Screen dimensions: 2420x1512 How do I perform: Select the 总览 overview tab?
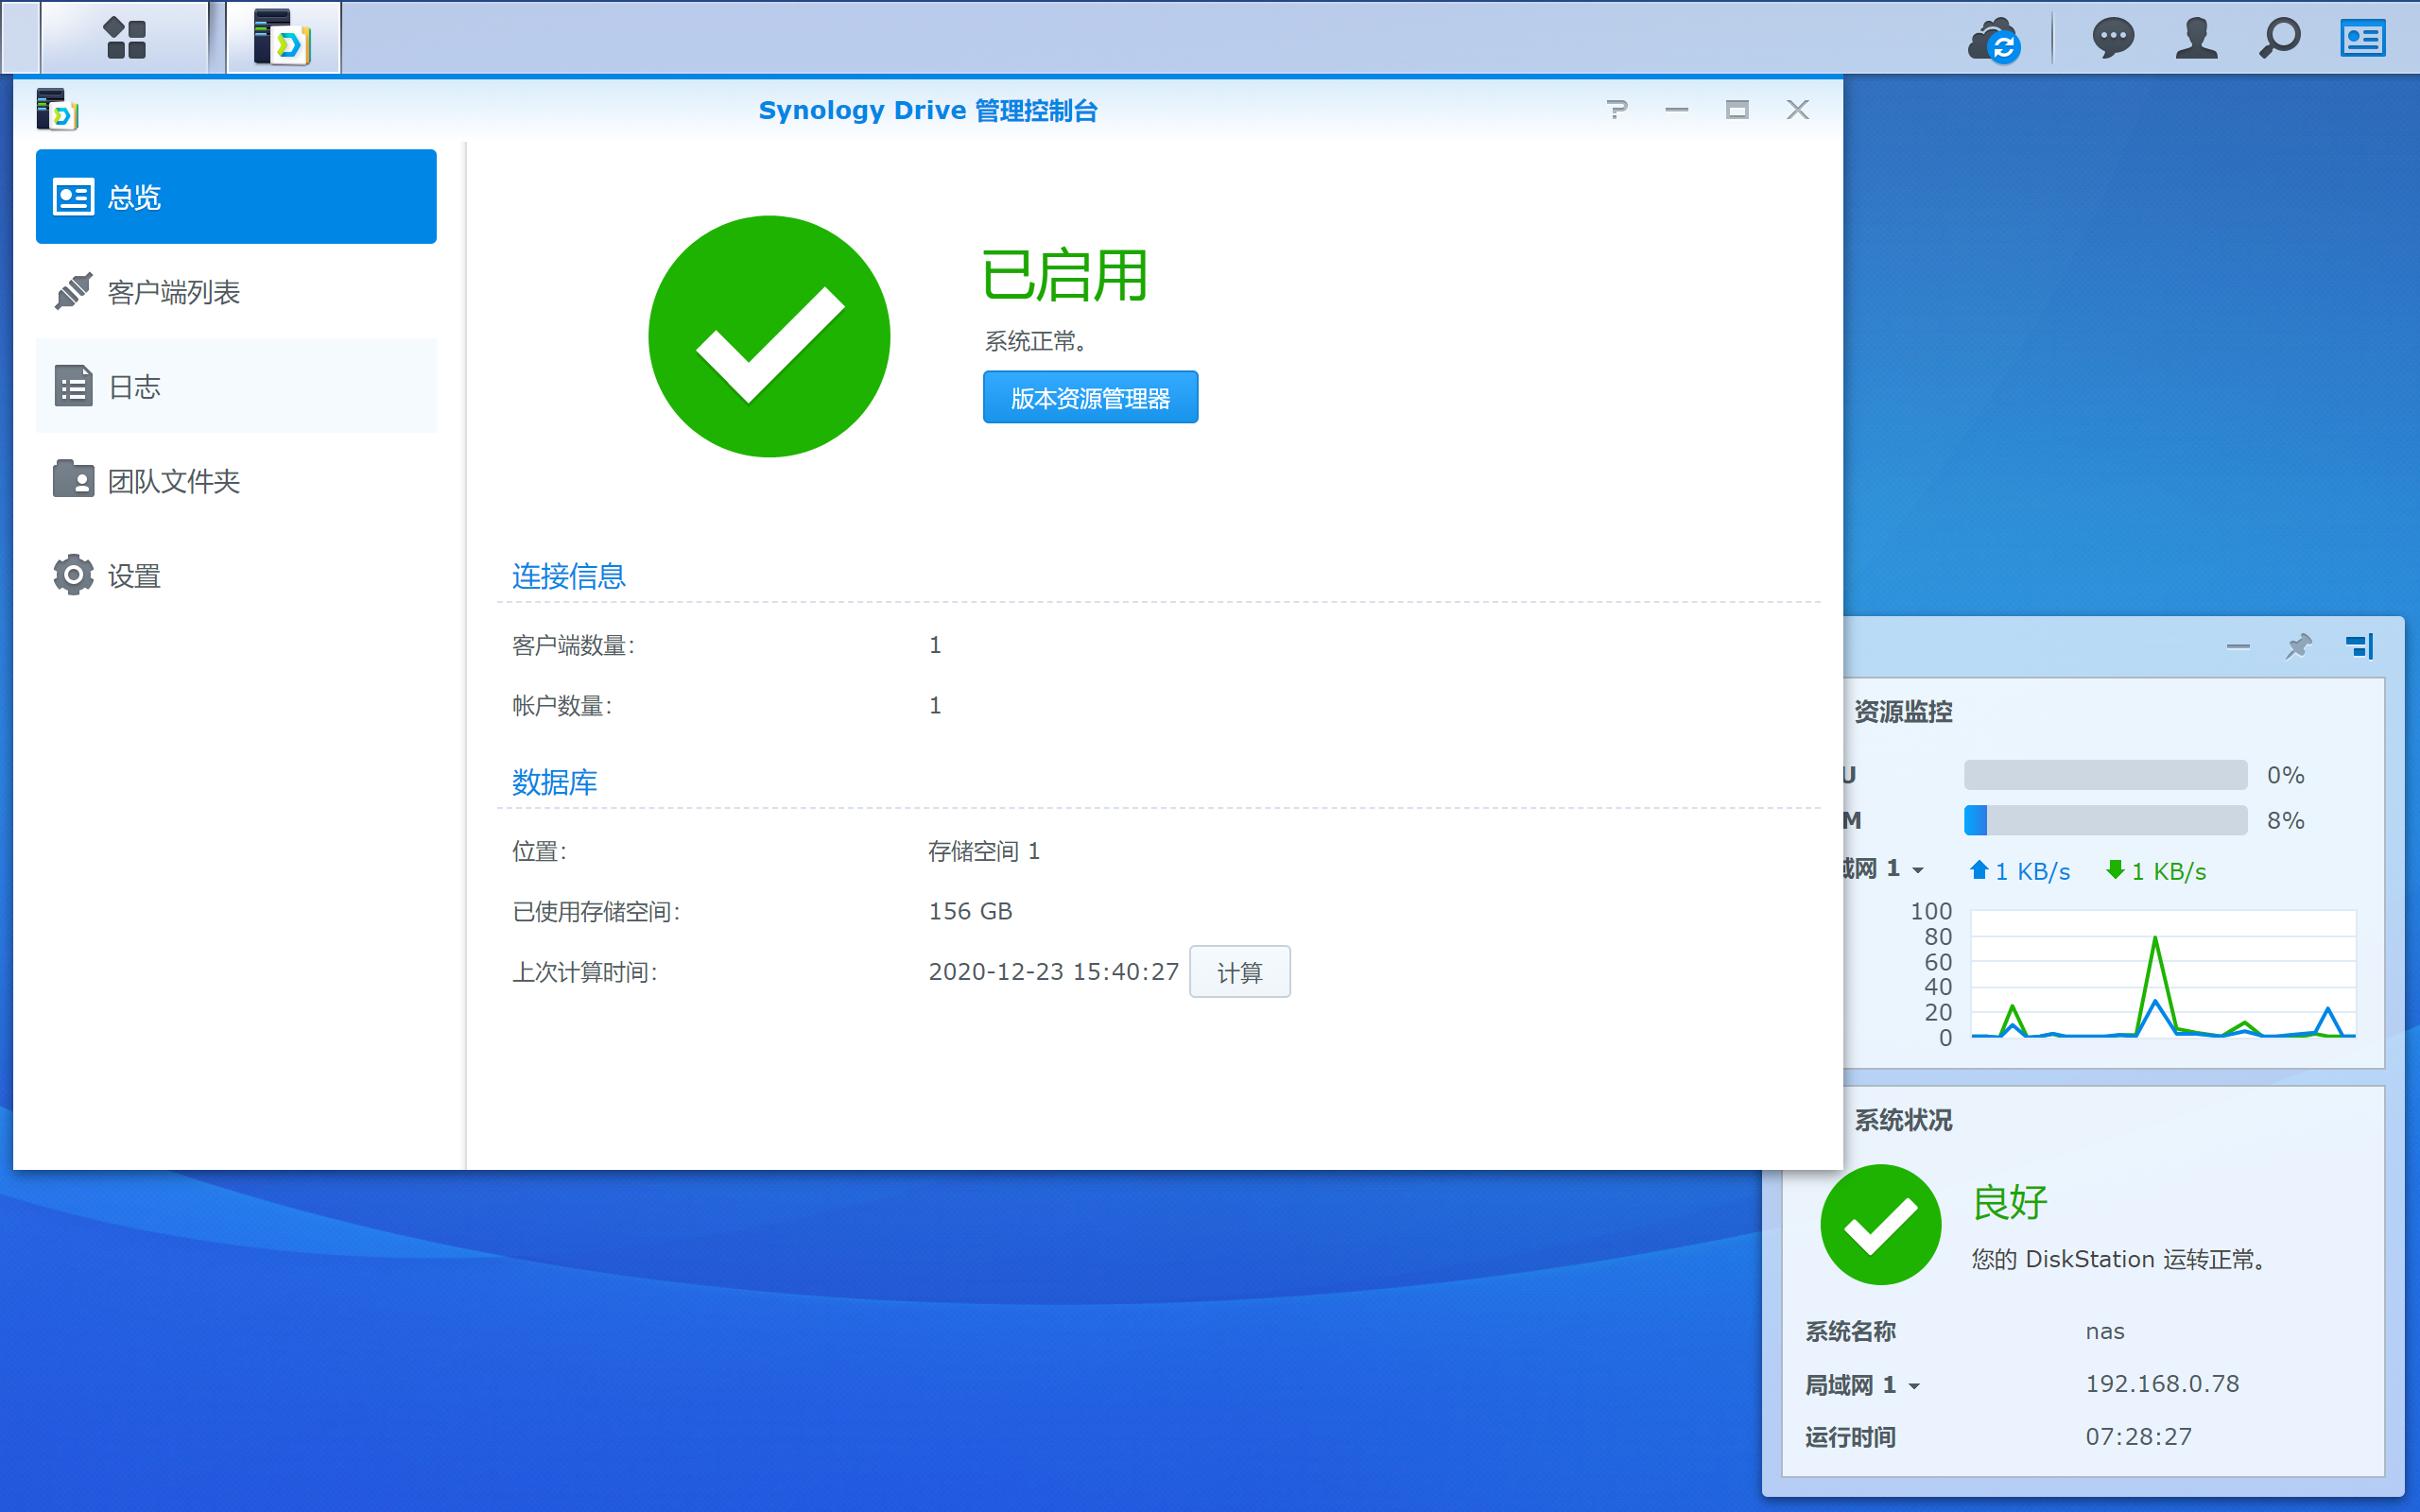point(236,197)
